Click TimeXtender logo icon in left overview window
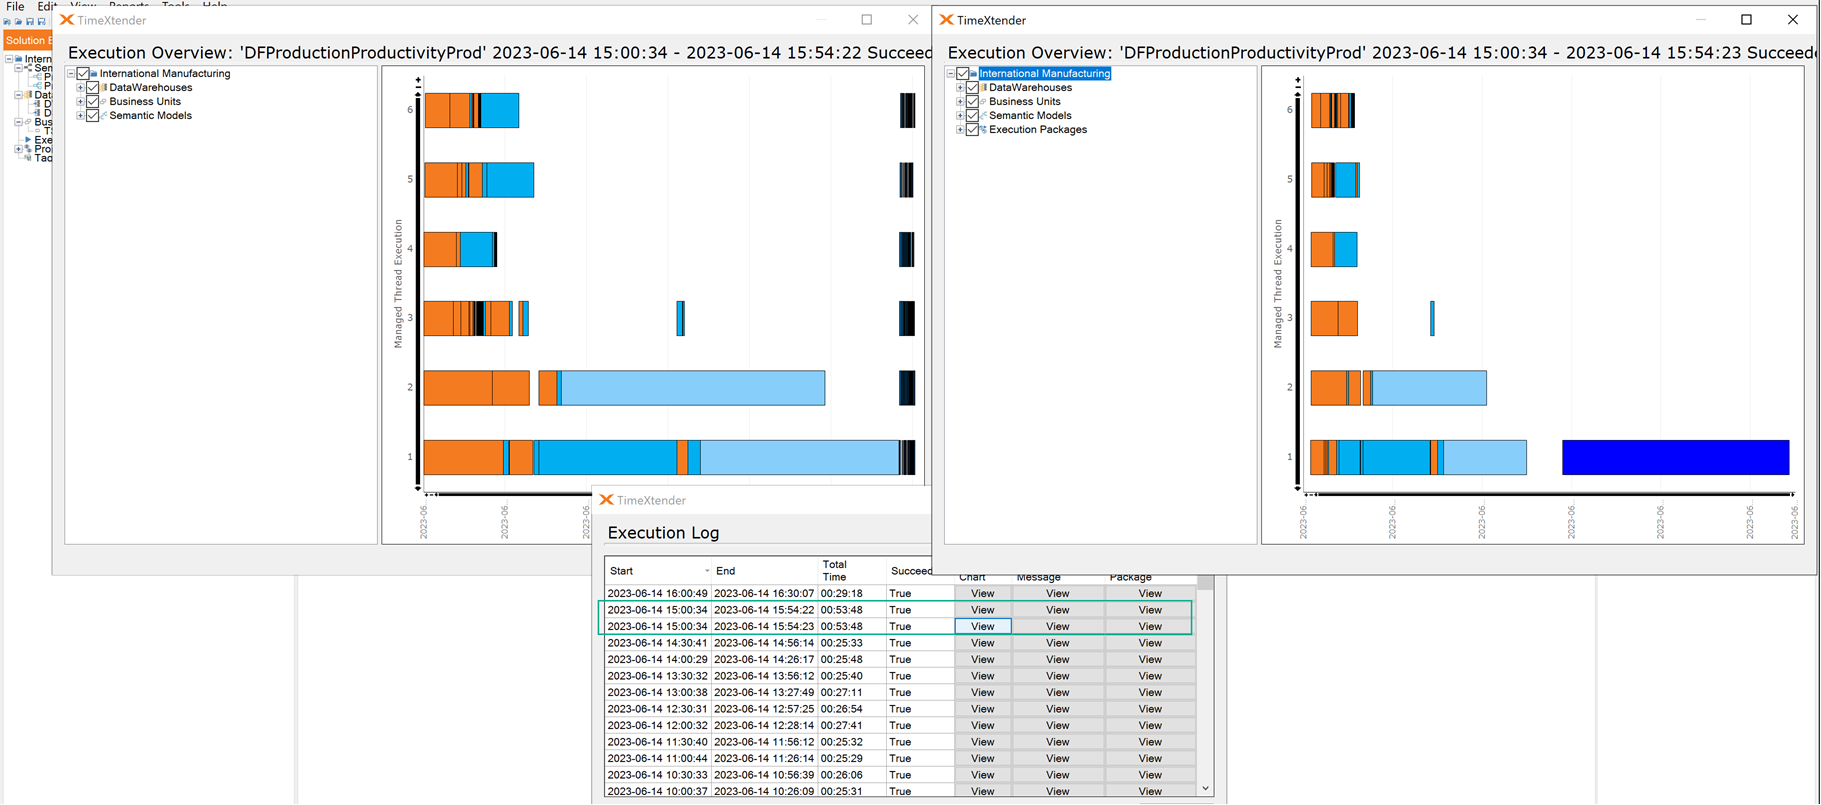The height and width of the screenshot is (805, 1821). tap(67, 20)
